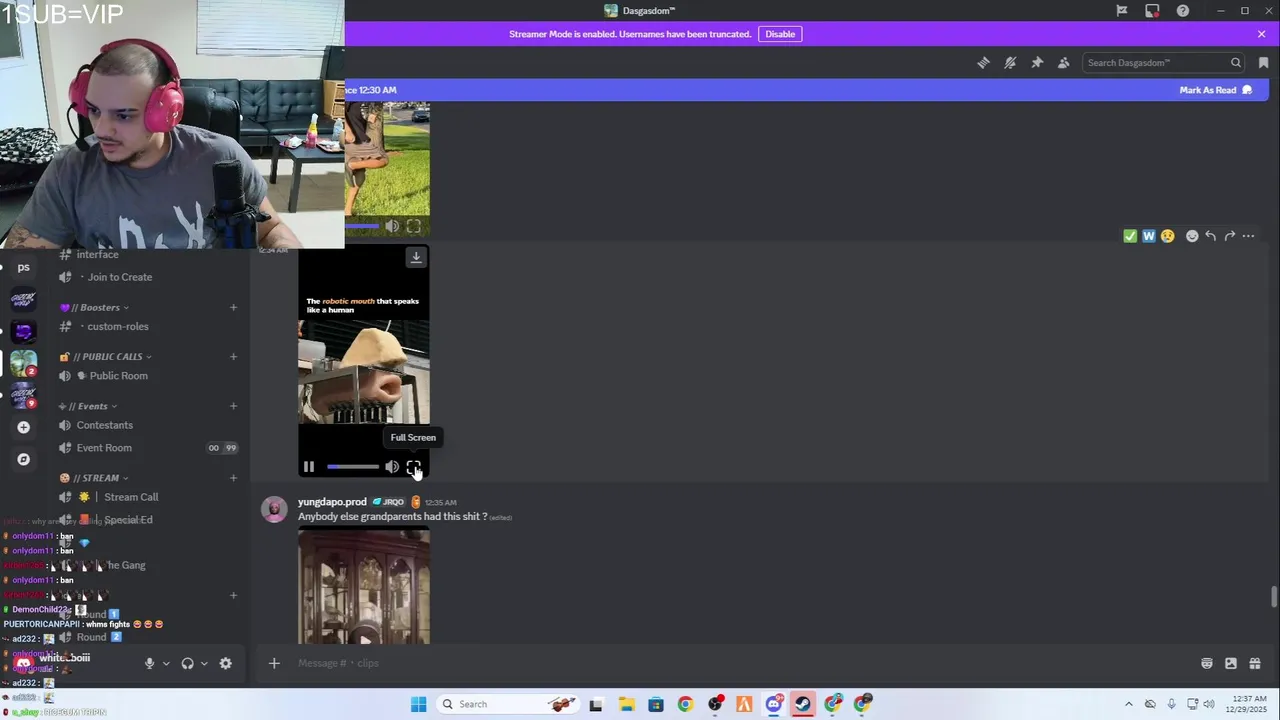The width and height of the screenshot is (1280, 720).
Task: Toggle the member list icon
Action: tap(1064, 63)
